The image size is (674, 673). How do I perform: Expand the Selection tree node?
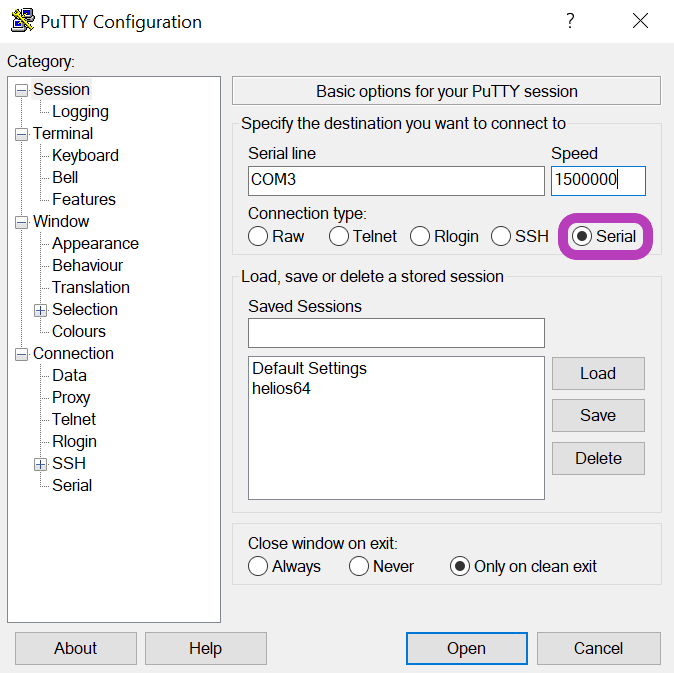(40, 310)
